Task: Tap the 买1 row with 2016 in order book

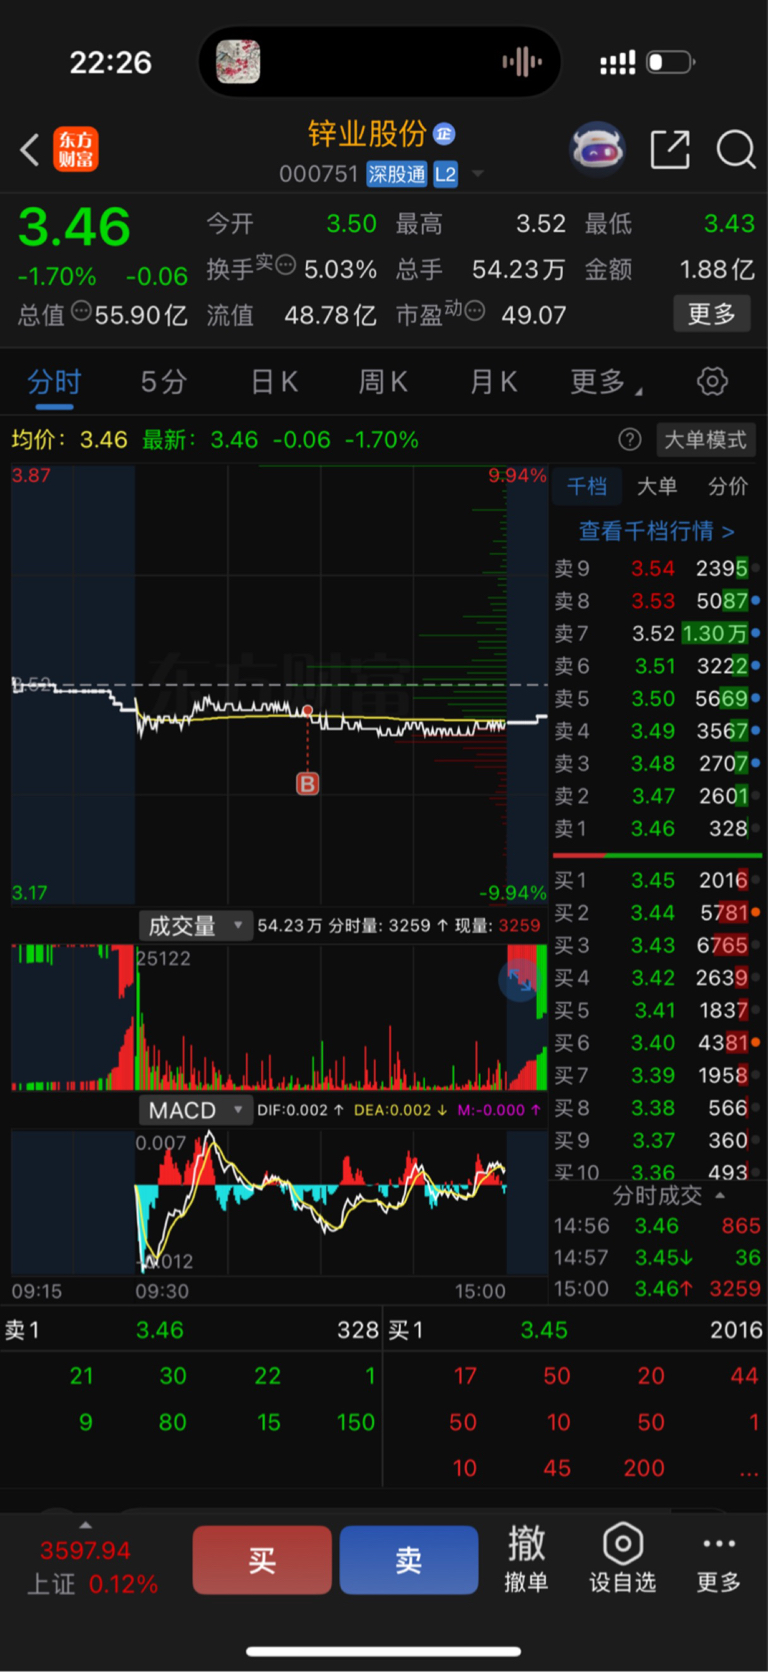Action: (657, 880)
